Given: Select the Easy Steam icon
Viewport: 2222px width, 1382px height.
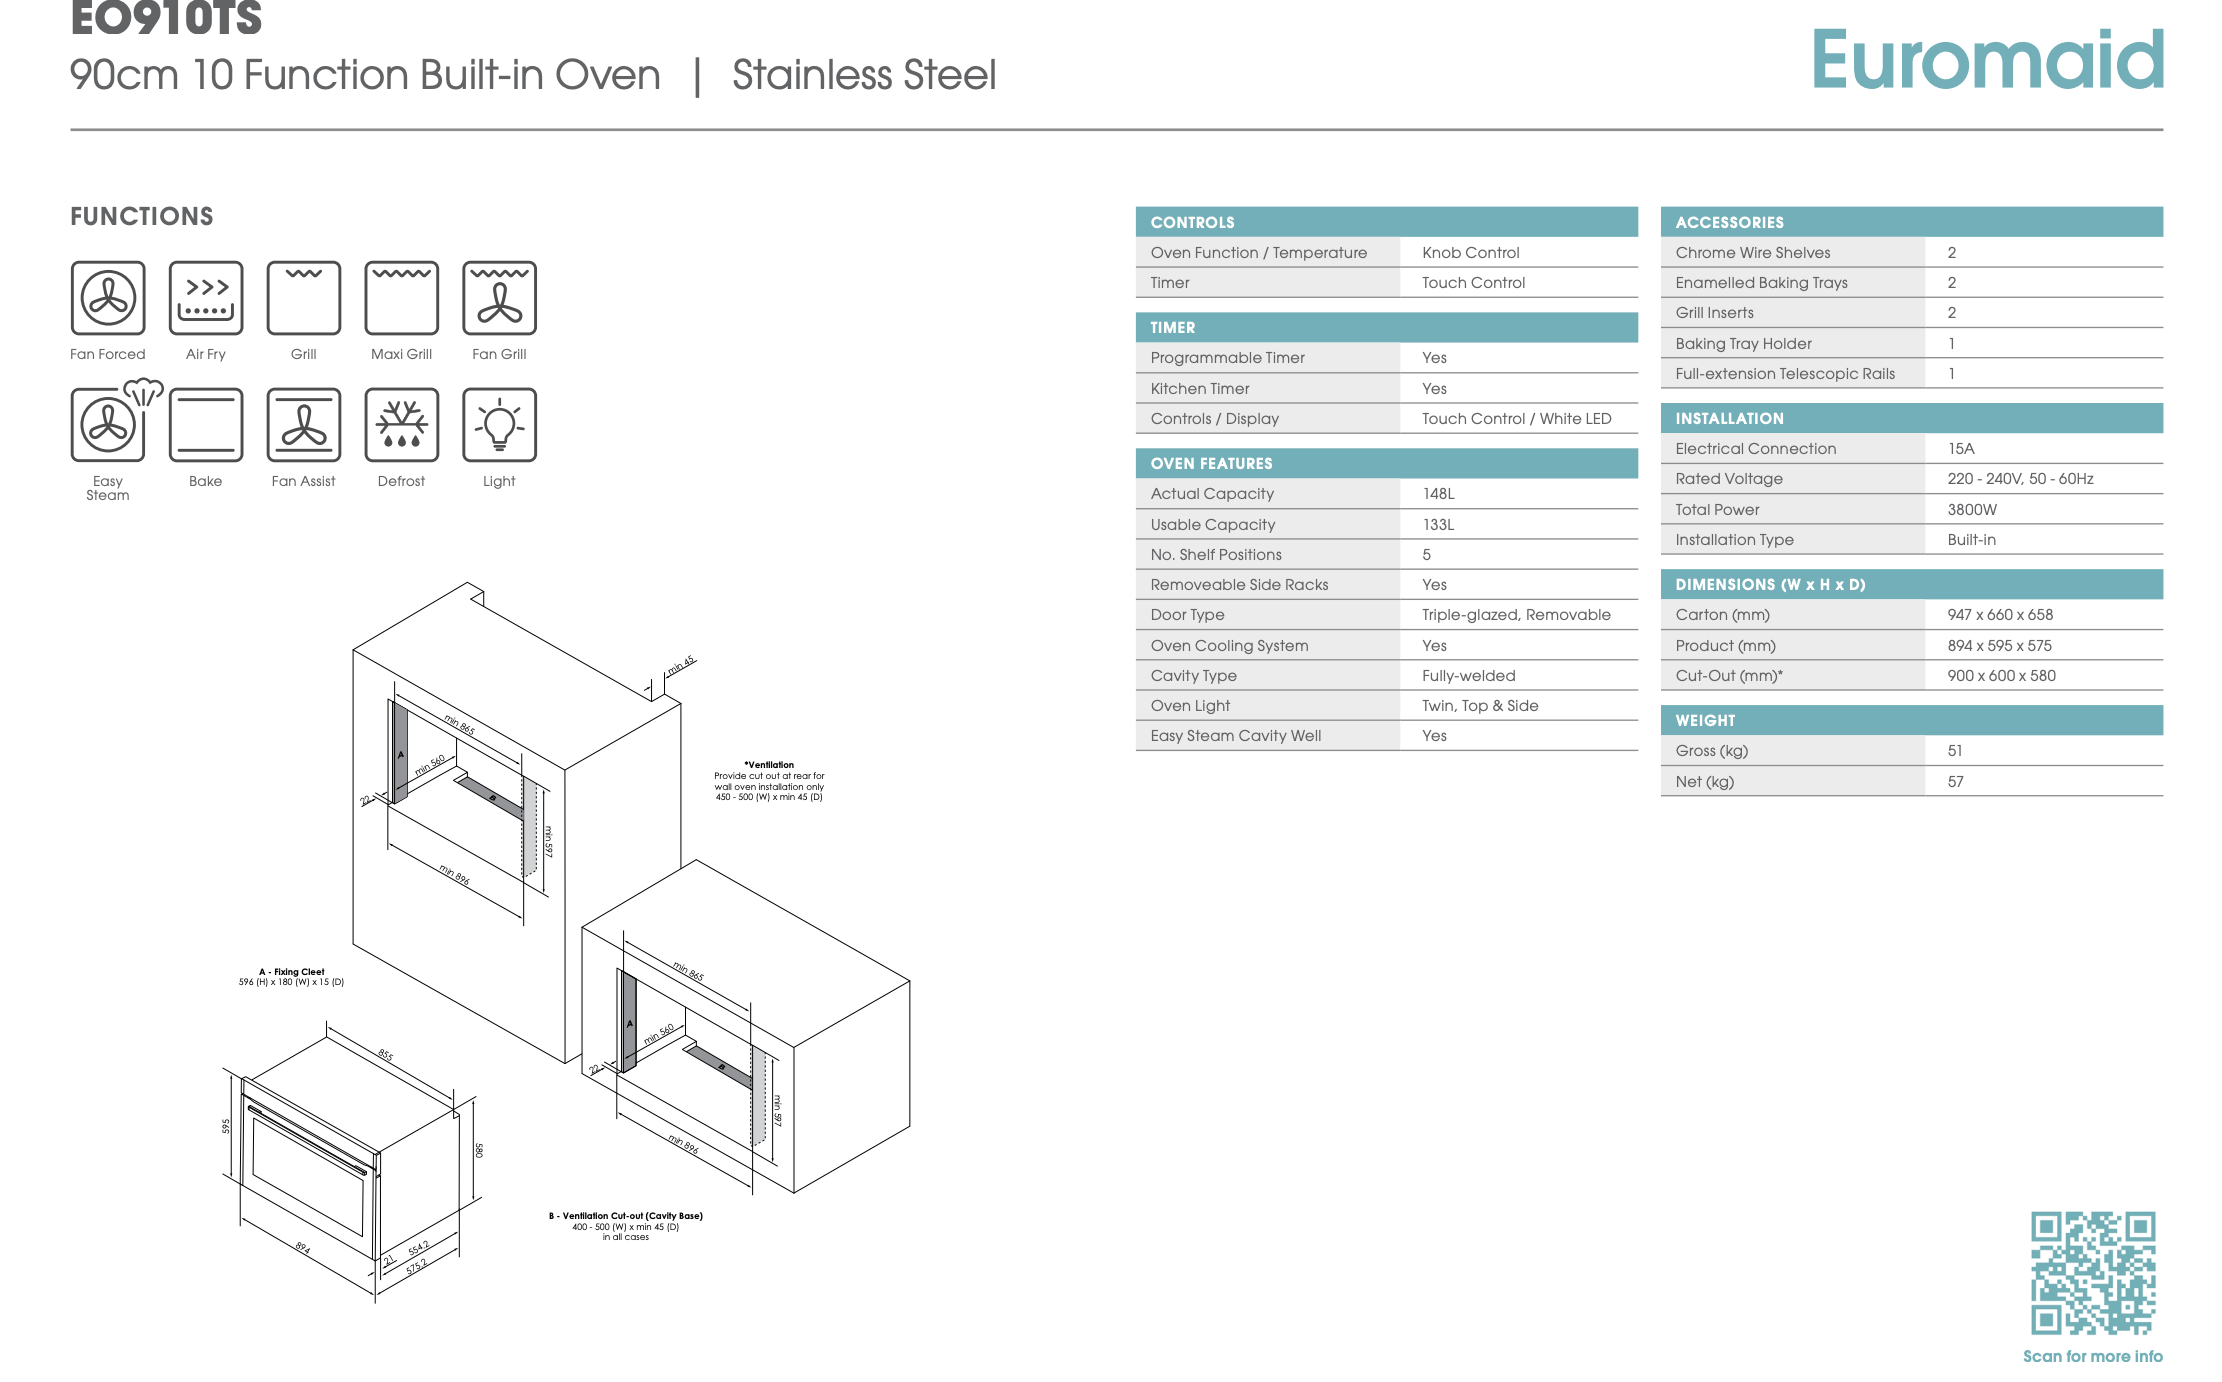Looking at the screenshot, I should point(113,421).
